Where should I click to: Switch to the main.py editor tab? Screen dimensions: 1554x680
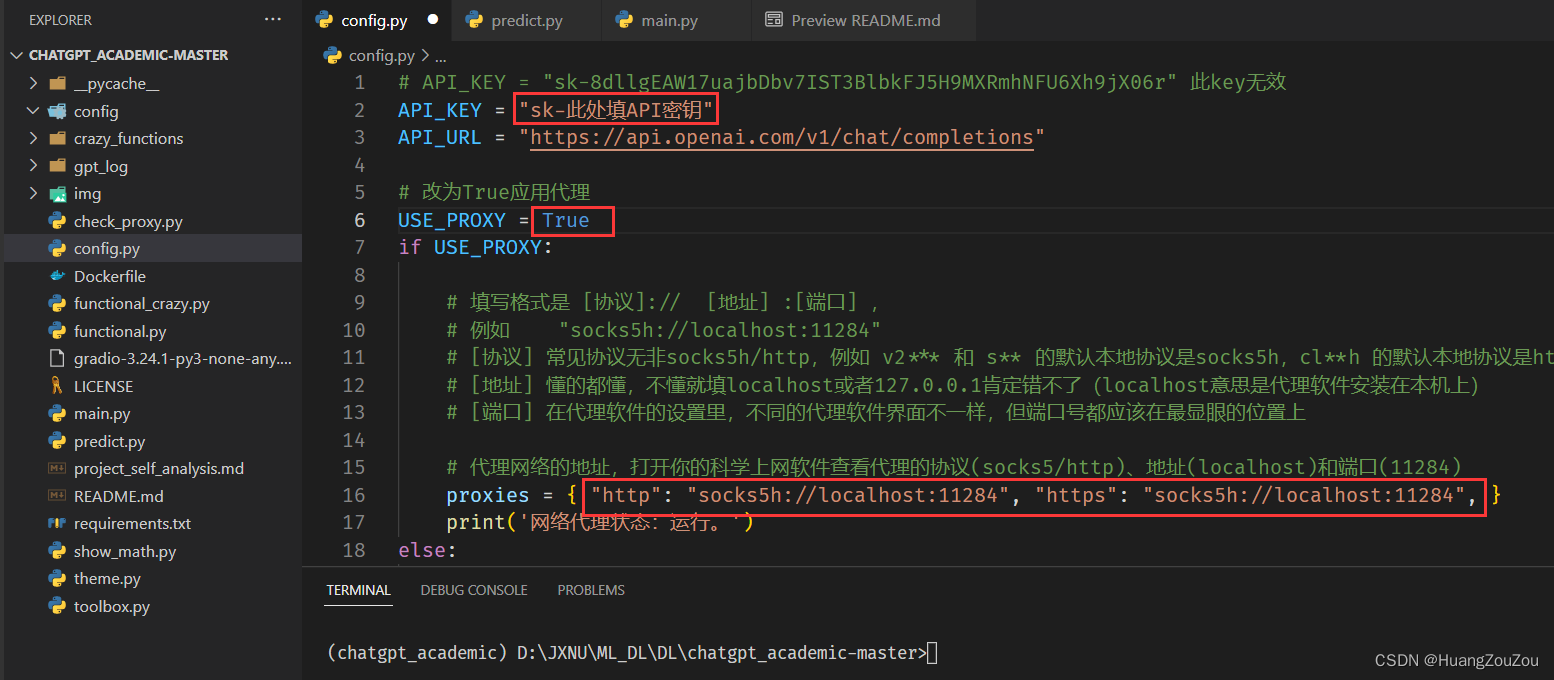(676, 20)
